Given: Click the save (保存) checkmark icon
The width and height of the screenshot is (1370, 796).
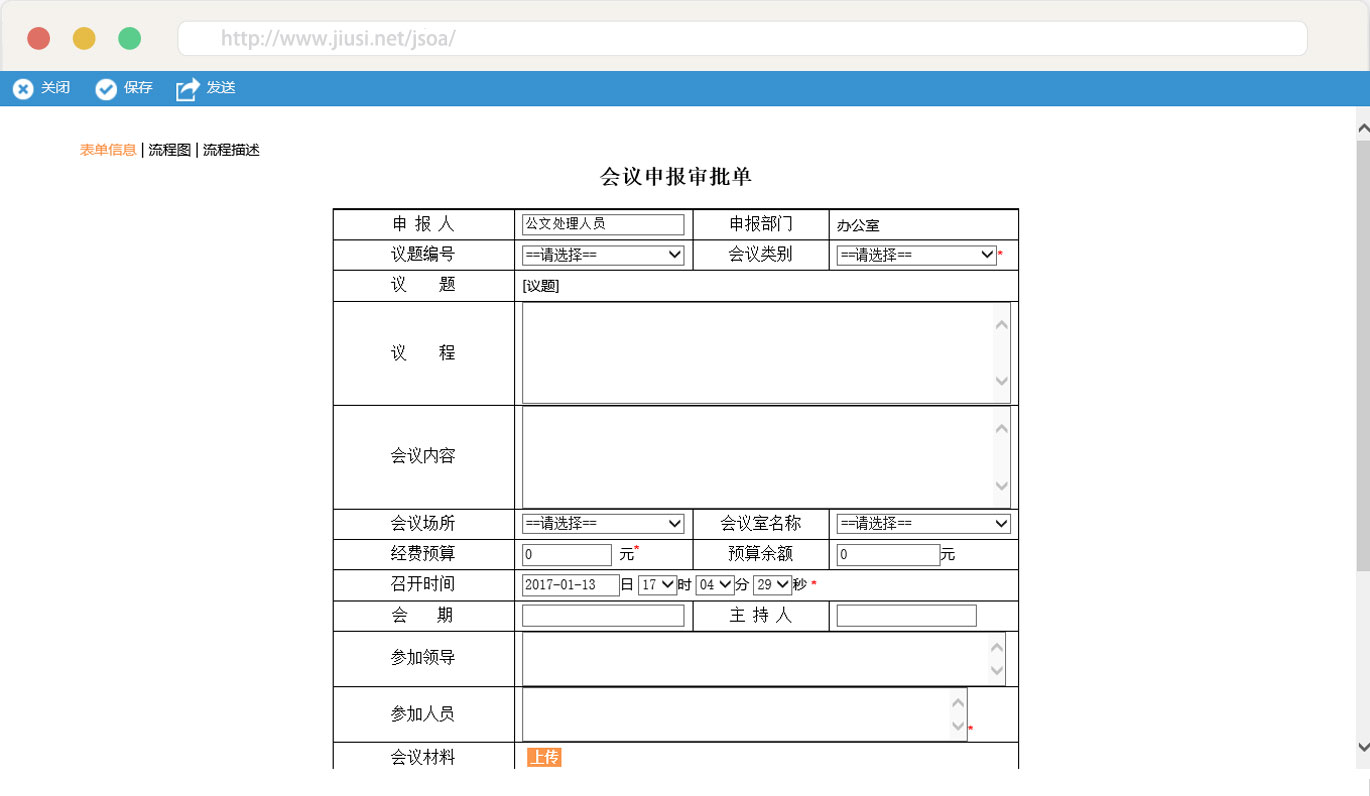Looking at the screenshot, I should pos(106,89).
